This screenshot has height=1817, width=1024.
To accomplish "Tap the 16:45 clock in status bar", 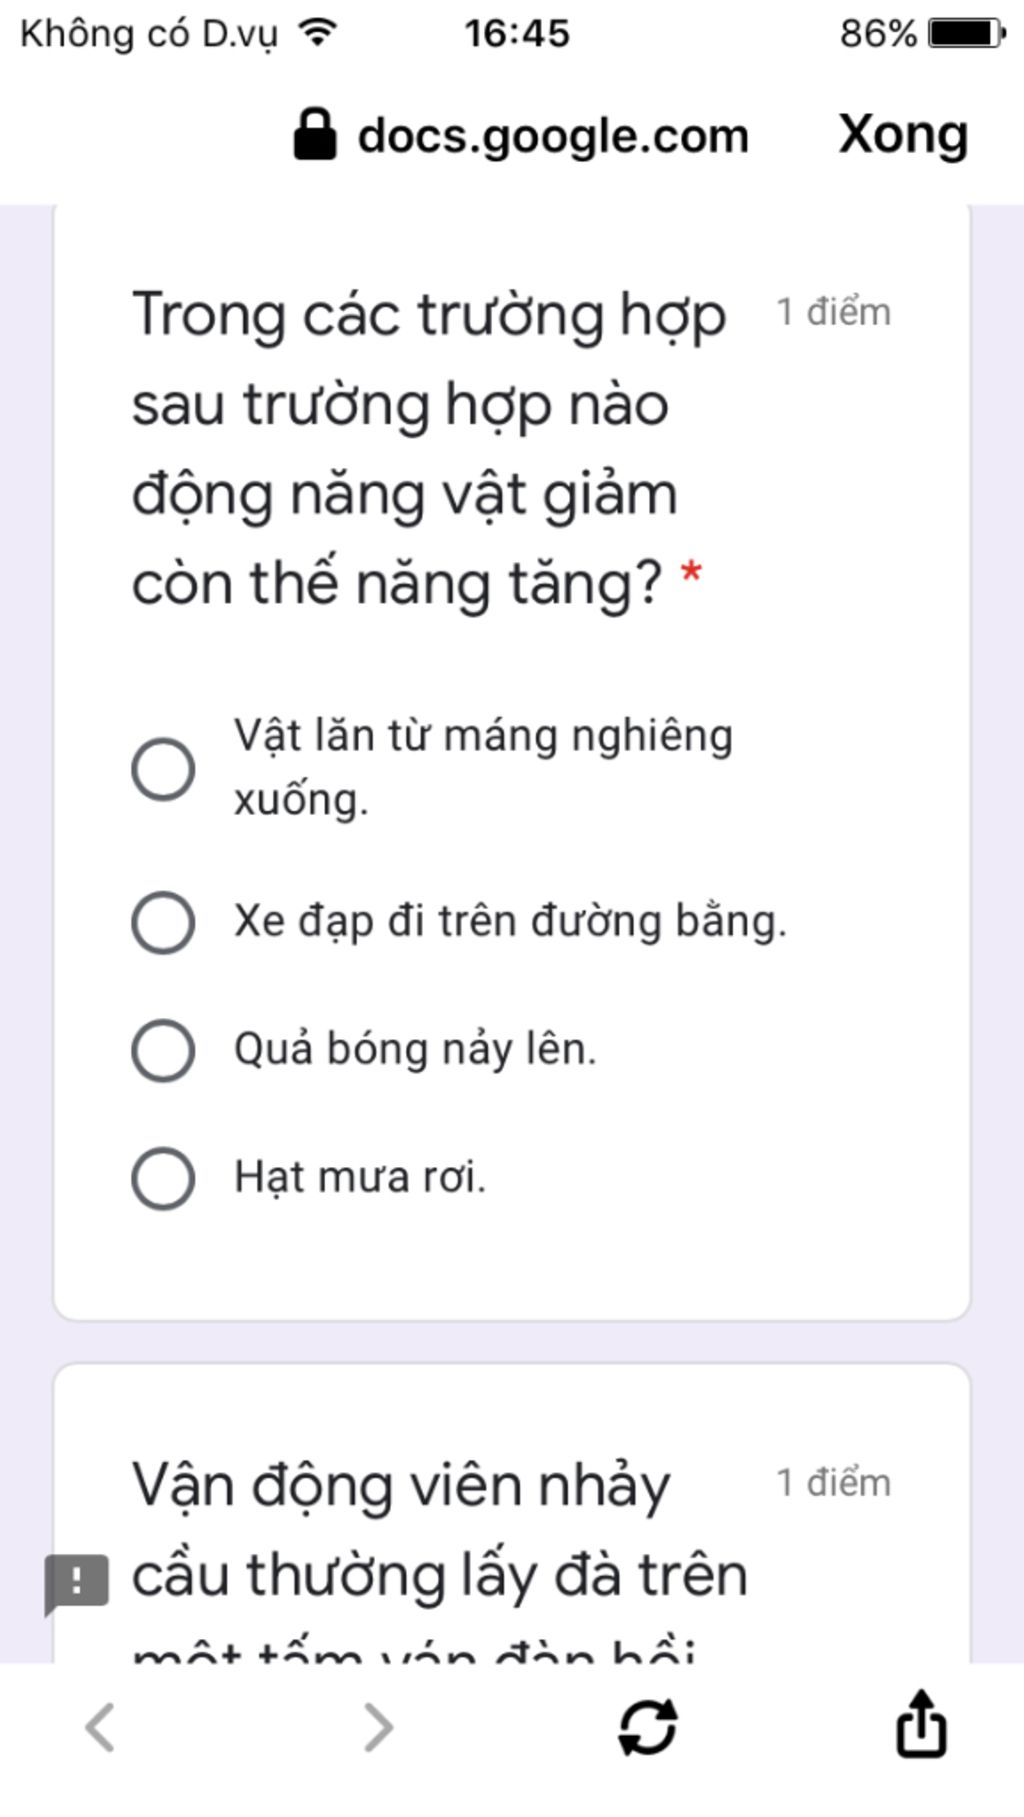I will click(516, 33).
